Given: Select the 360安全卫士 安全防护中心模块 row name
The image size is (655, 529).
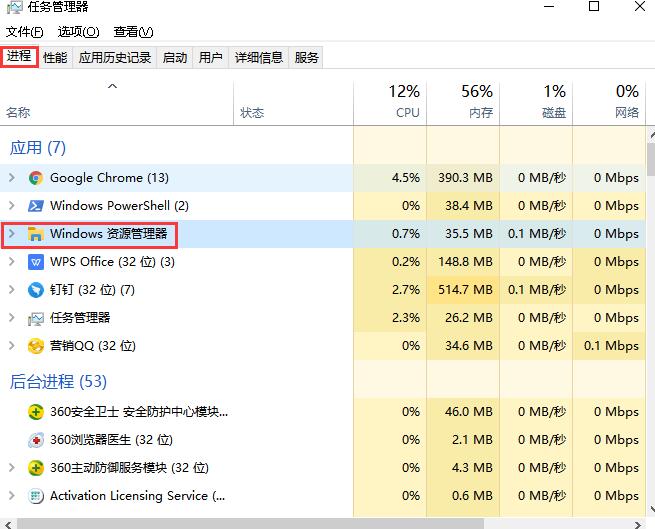Looking at the screenshot, I should (139, 412).
